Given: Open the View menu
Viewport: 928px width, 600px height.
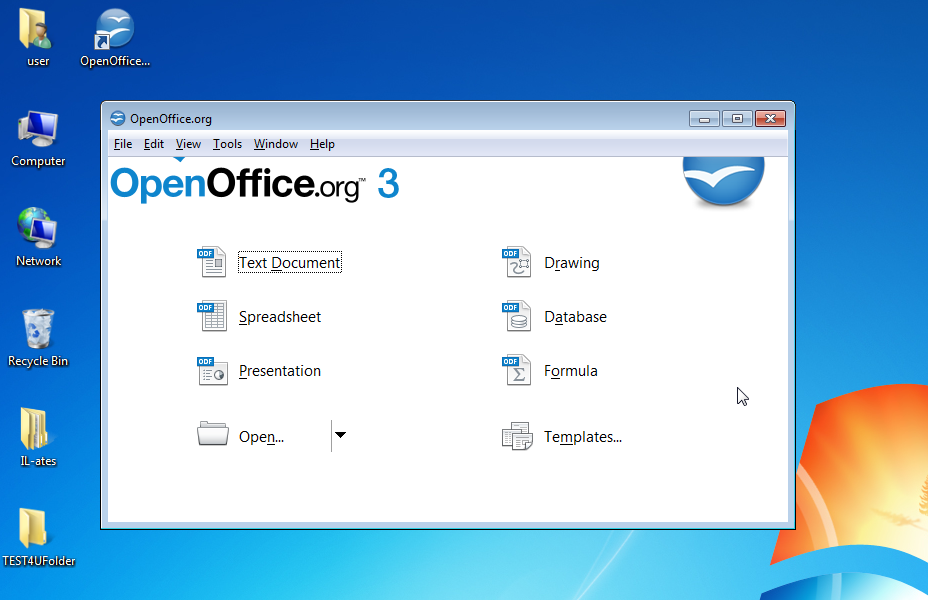Looking at the screenshot, I should pos(188,144).
